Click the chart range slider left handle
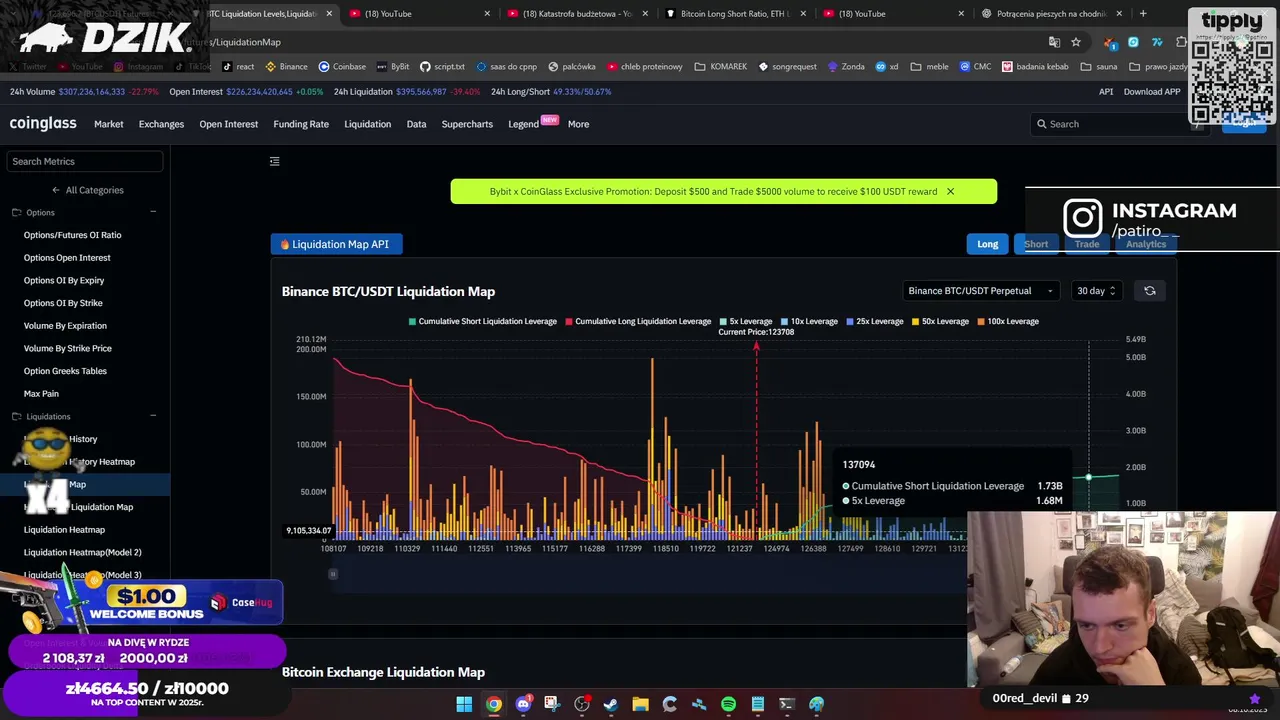This screenshot has width=1280, height=720. pyautogui.click(x=333, y=574)
